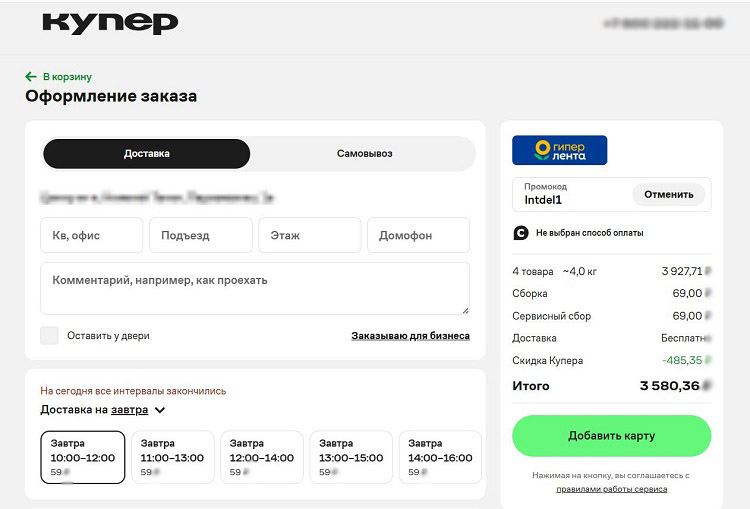Check the 'Оставить у двери' checkbox
Viewport: 750px width, 509px height.
pos(49,336)
